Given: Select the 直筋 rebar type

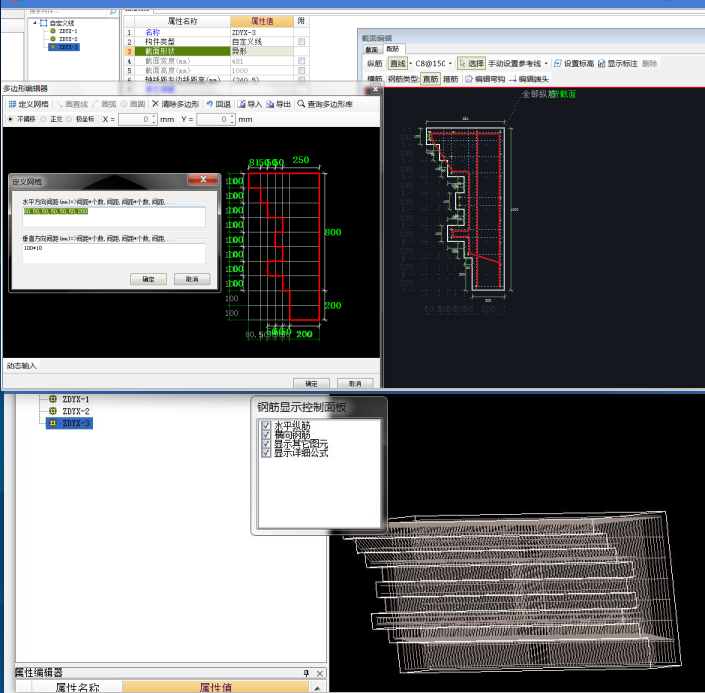Looking at the screenshot, I should pos(430,79).
